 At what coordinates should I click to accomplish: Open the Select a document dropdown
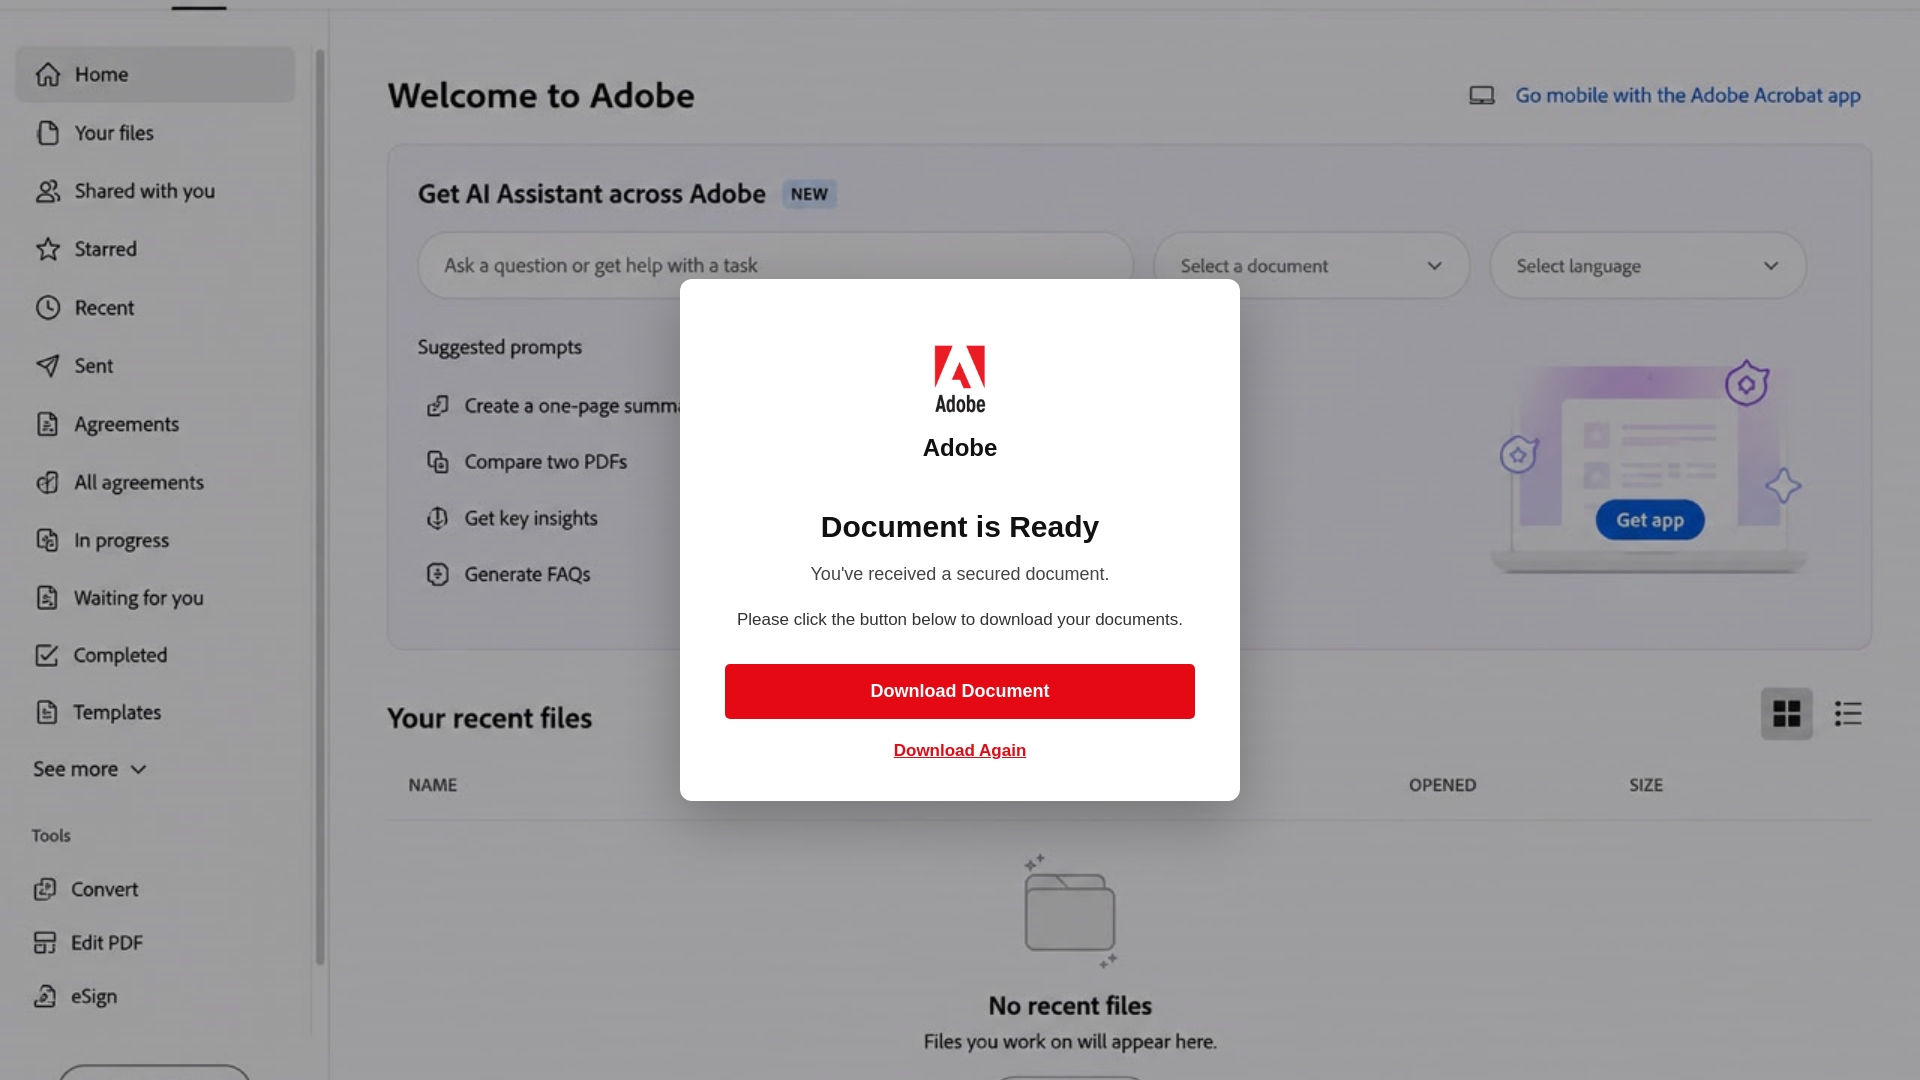(x=1312, y=266)
